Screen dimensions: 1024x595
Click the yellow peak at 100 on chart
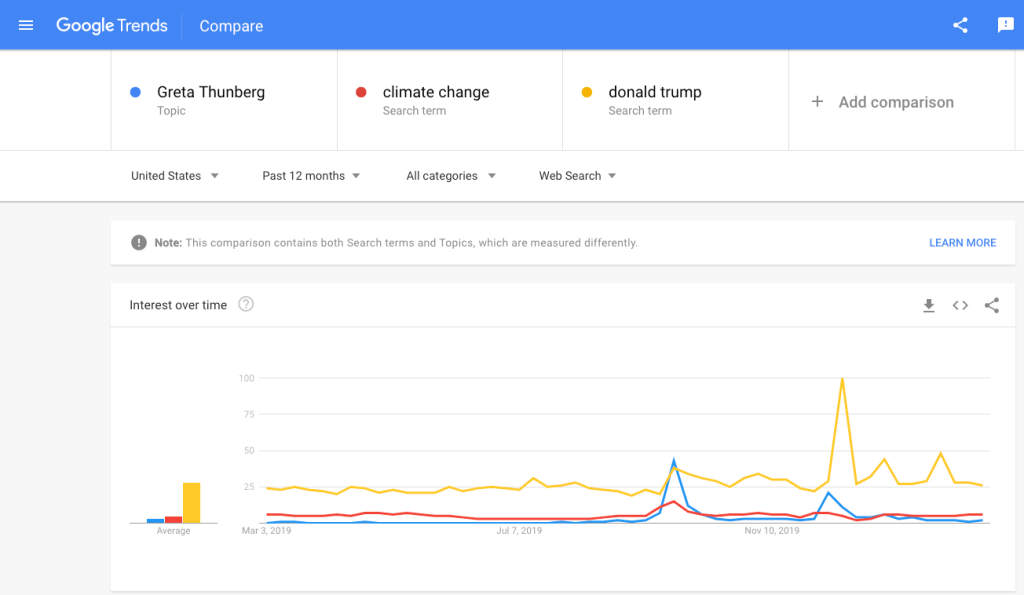(842, 379)
